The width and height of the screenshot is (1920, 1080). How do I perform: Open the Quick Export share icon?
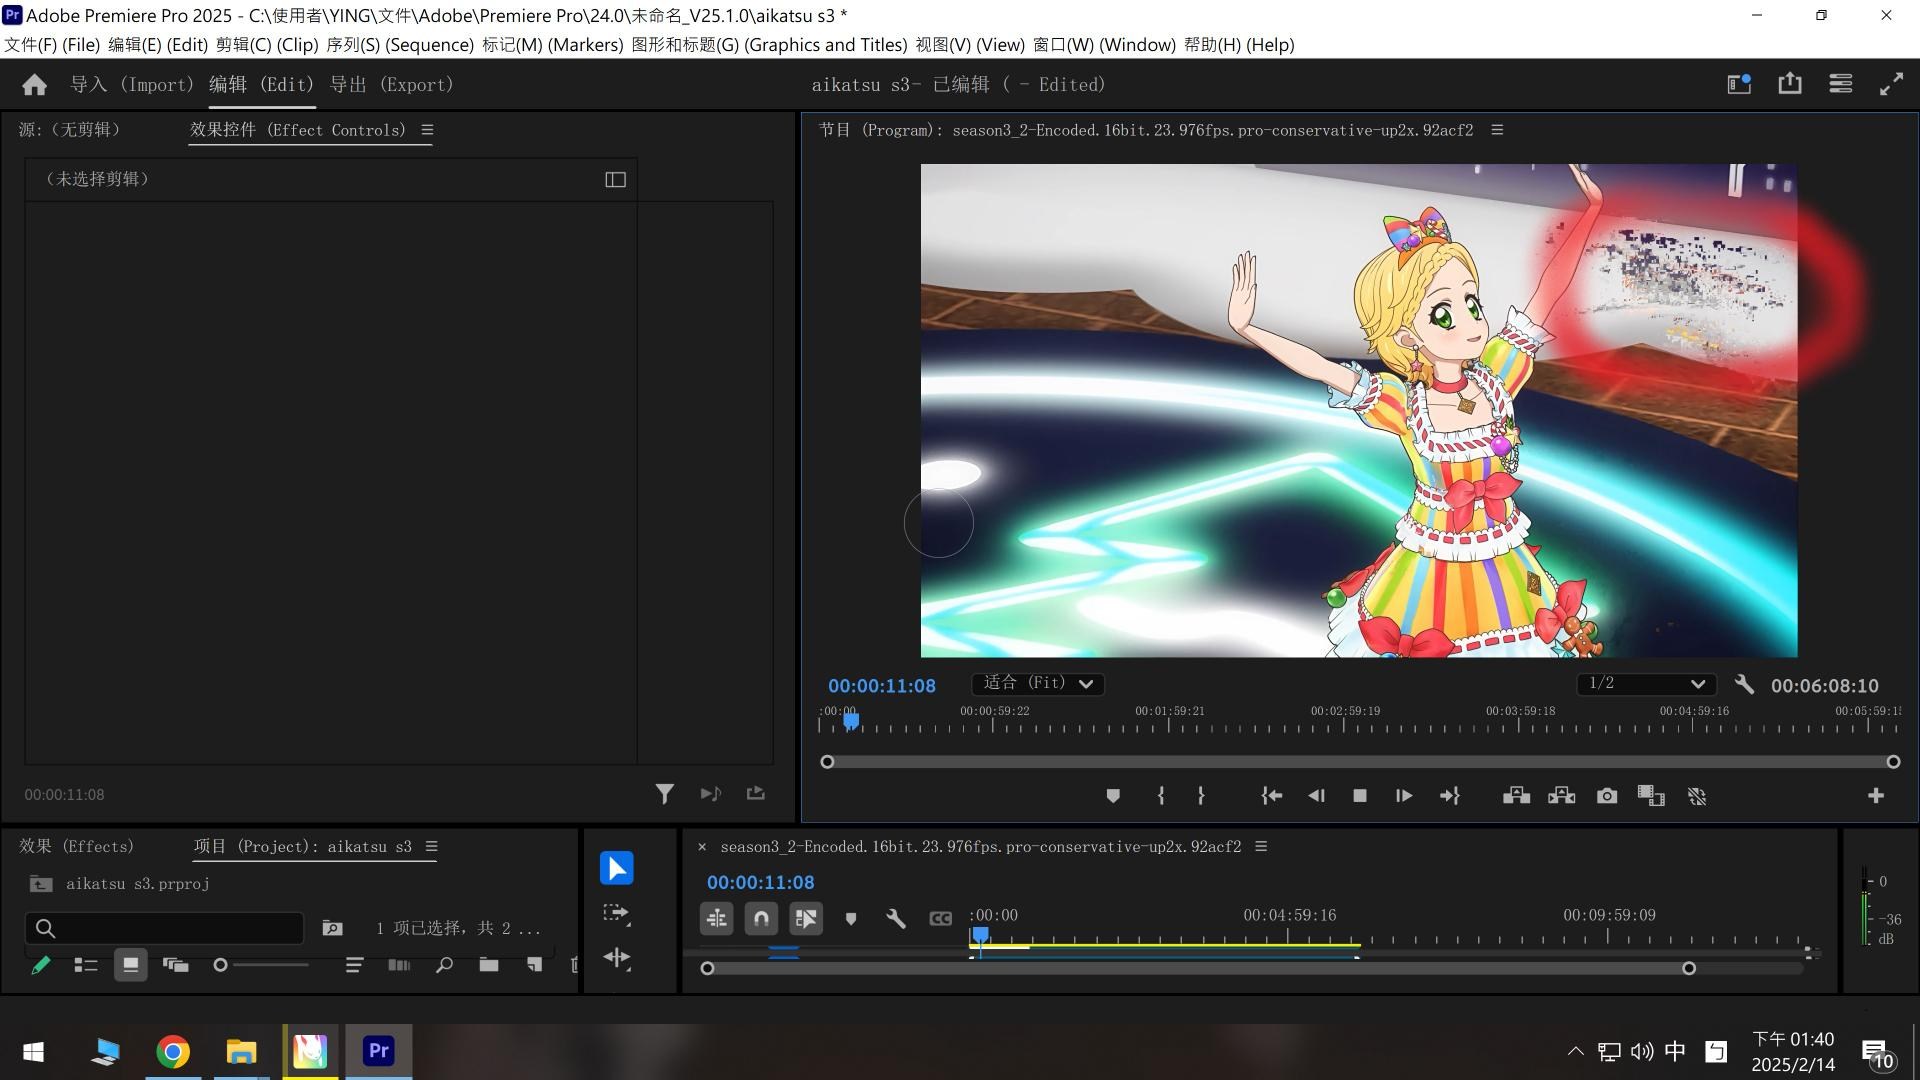[1790, 84]
